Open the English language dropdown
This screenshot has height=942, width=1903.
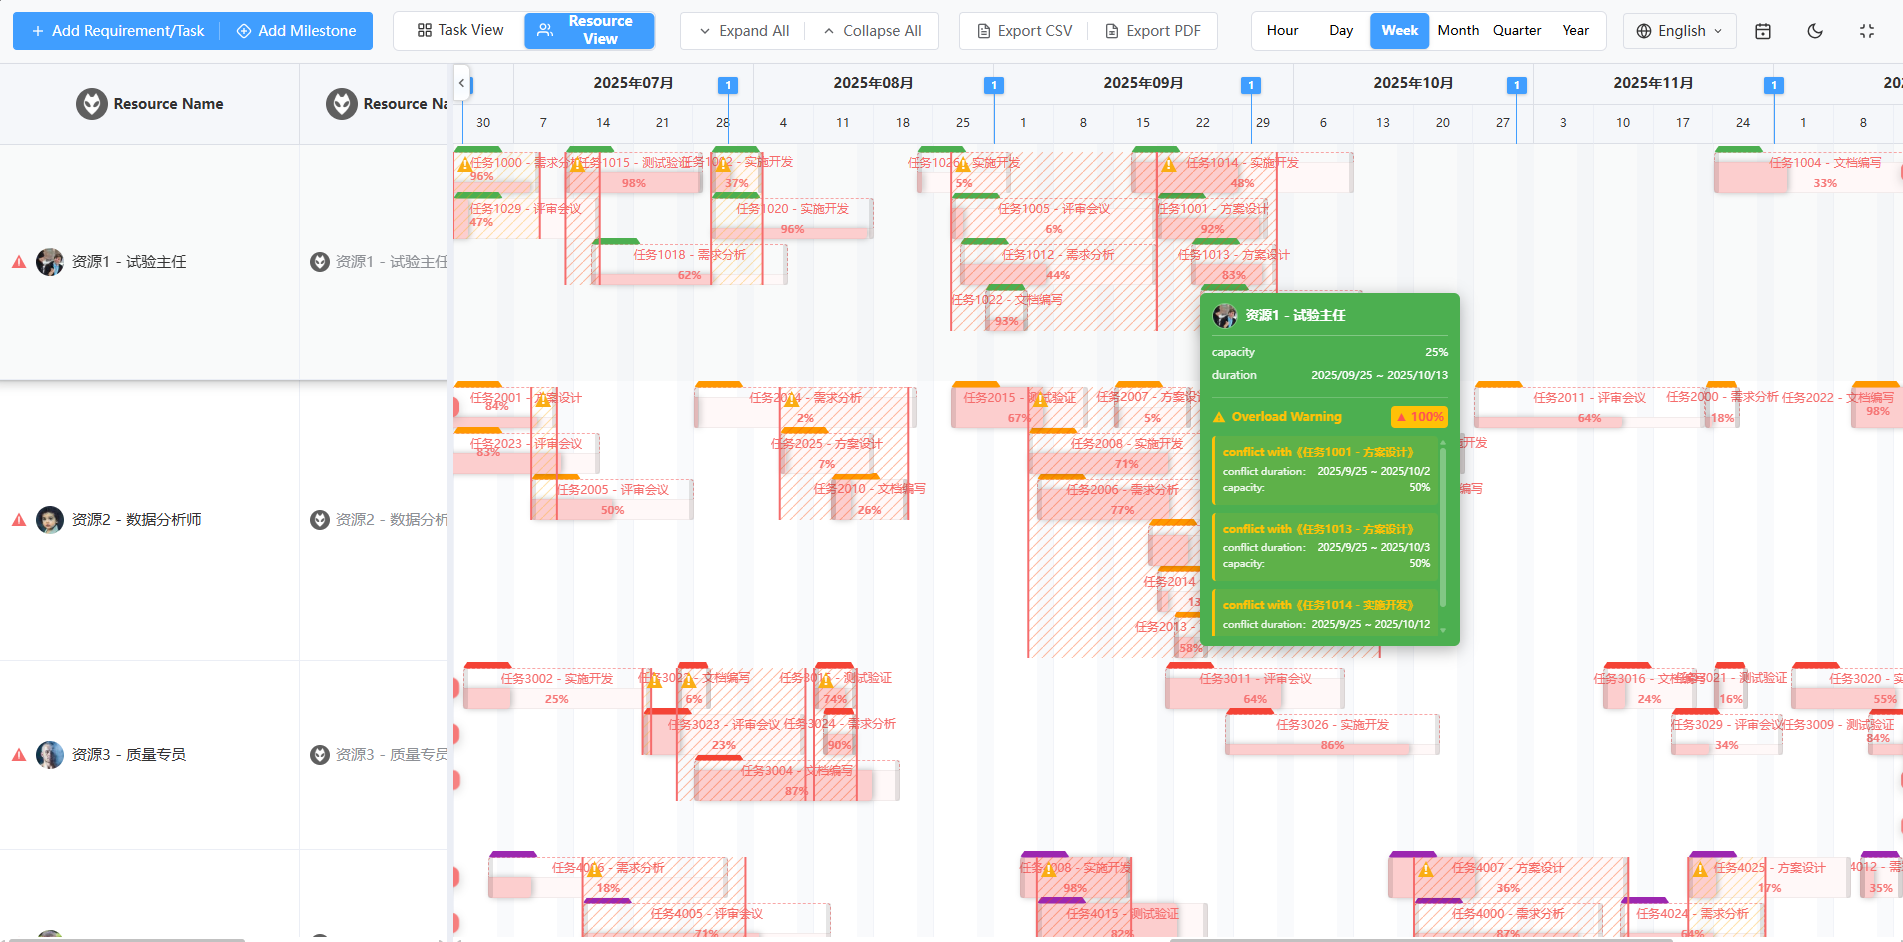click(1679, 31)
